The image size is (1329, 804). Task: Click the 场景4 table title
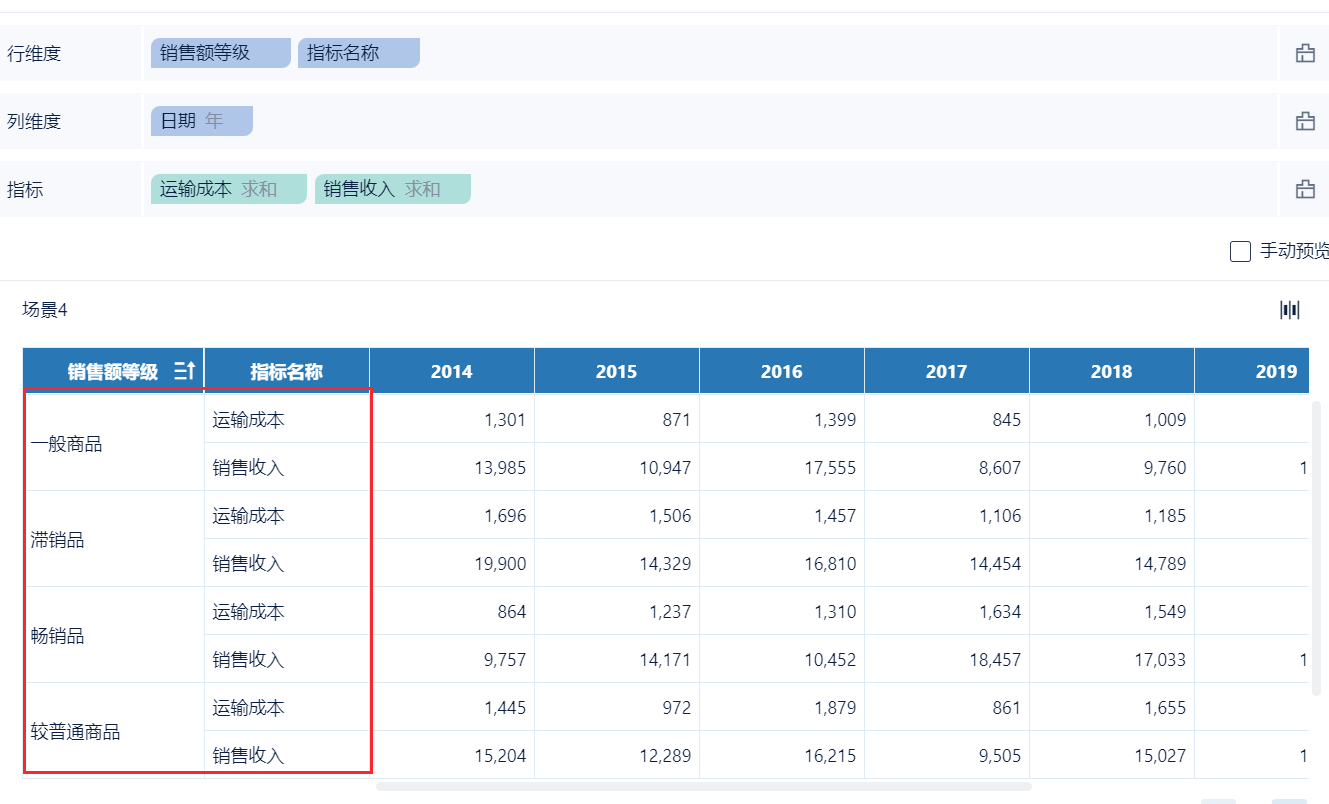45,310
